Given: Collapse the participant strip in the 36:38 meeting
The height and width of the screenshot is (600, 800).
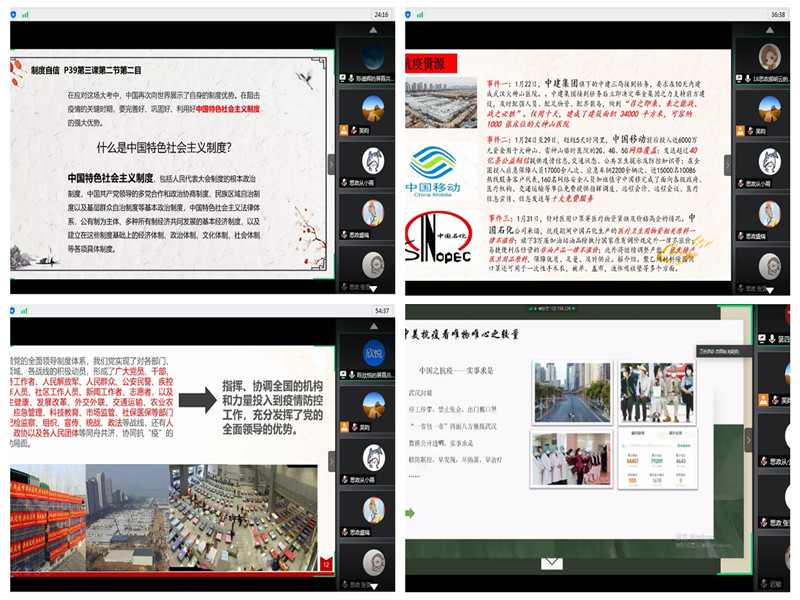Looking at the screenshot, I should (727, 164).
